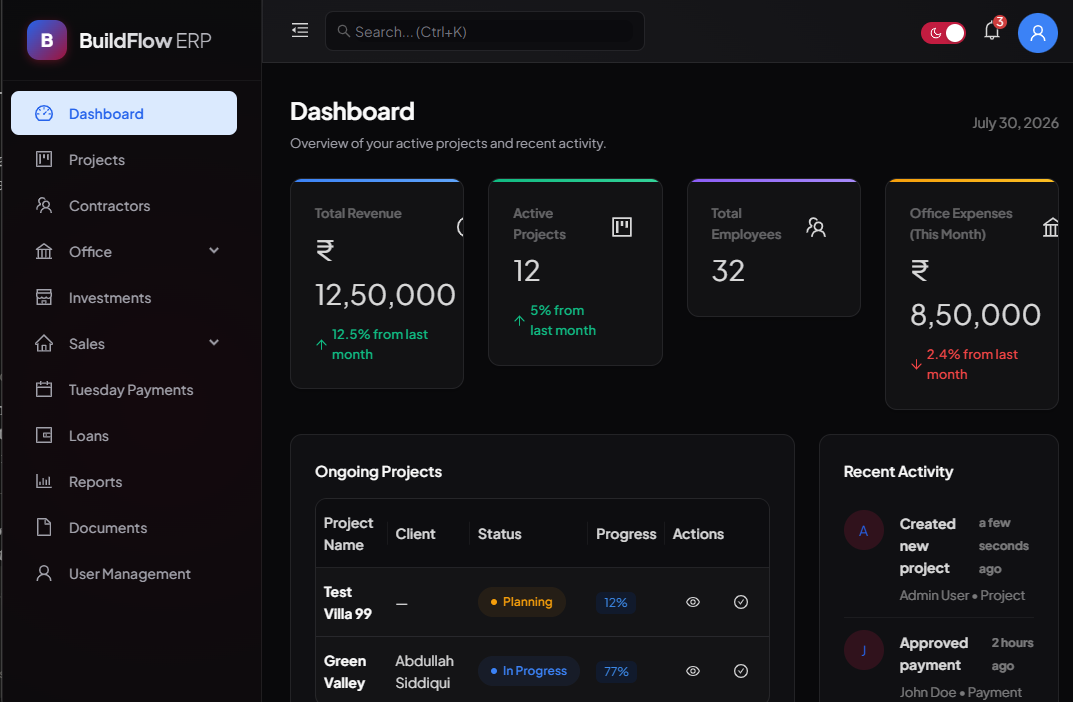Click the Total Employees card people icon
The image size is (1073, 702).
pos(816,227)
